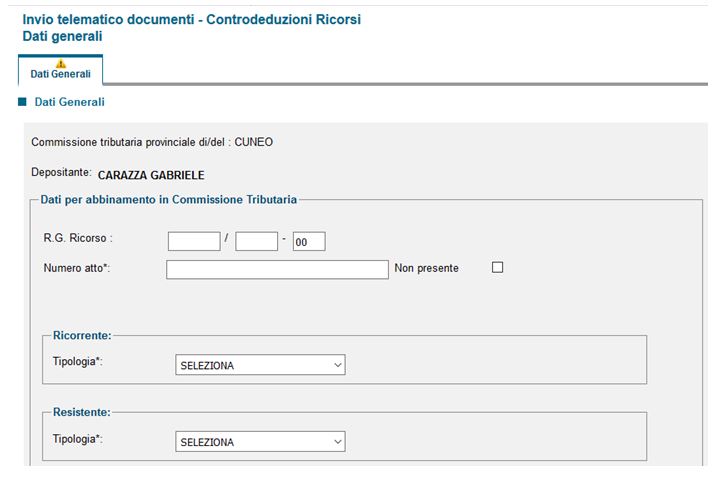This screenshot has width=718, height=488.
Task: Click the R.G. Ricorso field label
Action: click(x=78, y=239)
